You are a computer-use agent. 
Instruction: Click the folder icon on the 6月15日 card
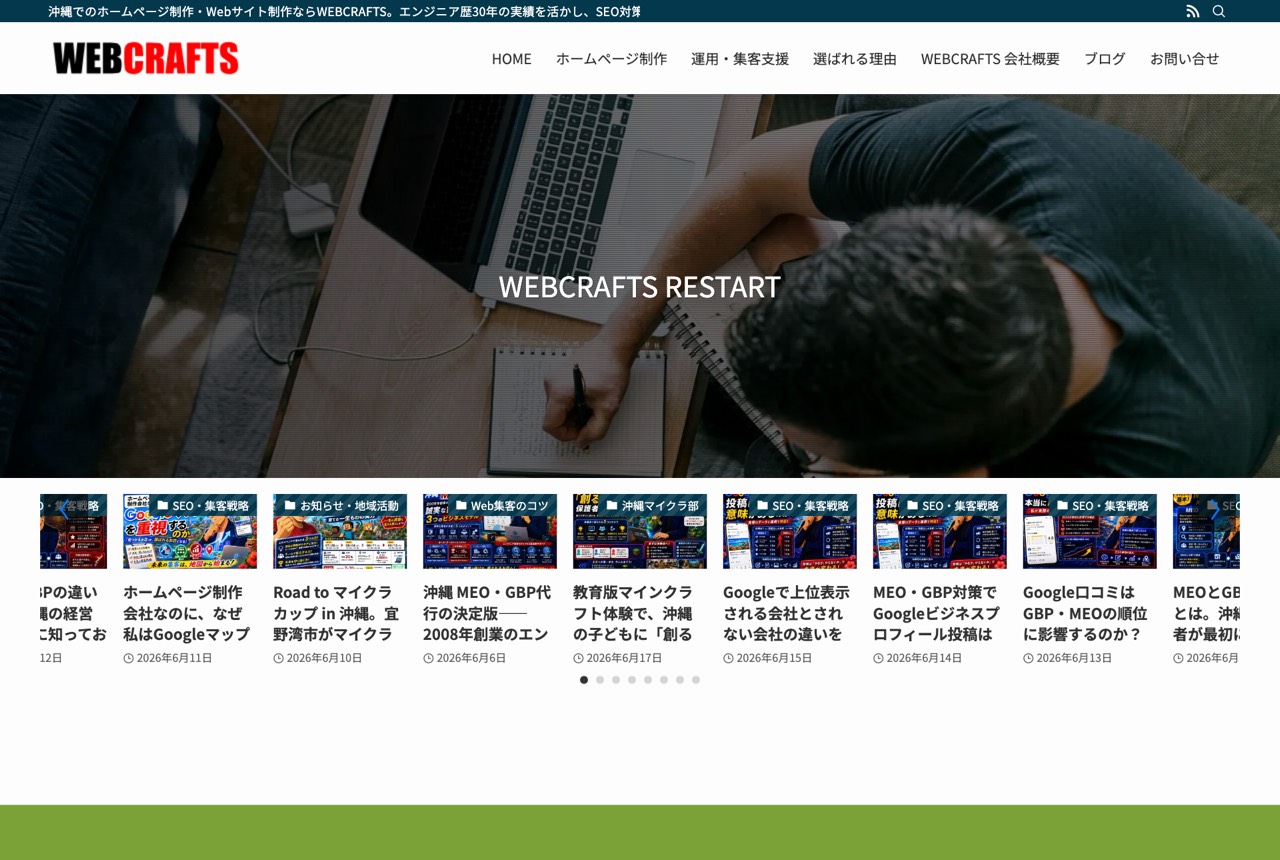point(763,506)
